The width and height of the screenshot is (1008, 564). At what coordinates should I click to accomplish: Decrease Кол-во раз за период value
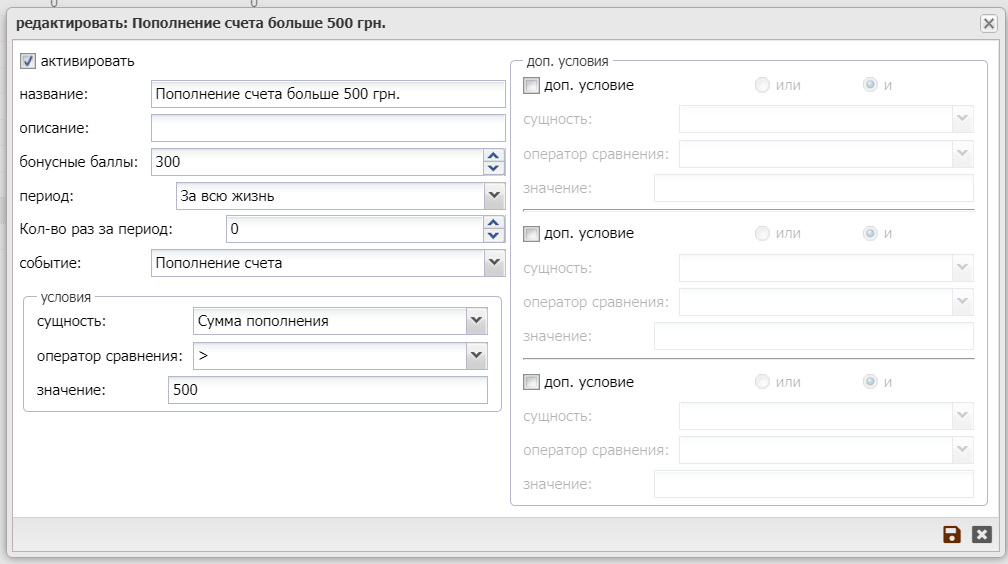tap(493, 236)
